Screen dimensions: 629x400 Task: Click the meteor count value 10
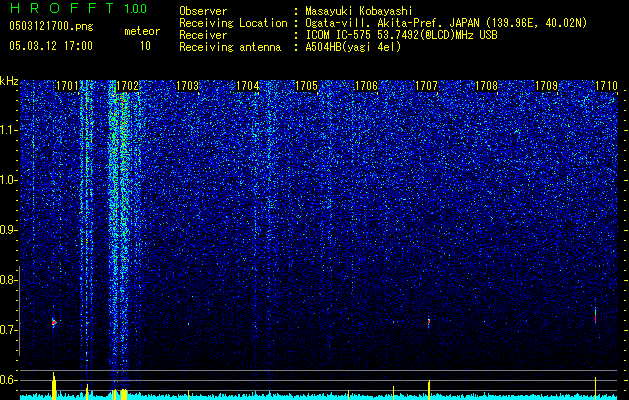145,46
